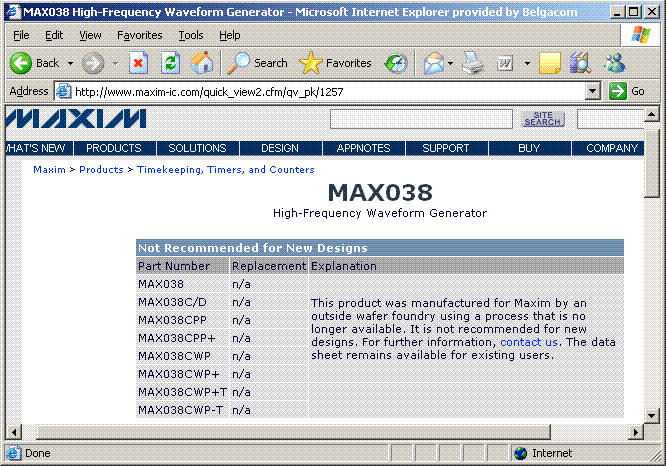This screenshot has height=466, width=666.
Task: Click the MAX038 page heading
Action: point(380,193)
